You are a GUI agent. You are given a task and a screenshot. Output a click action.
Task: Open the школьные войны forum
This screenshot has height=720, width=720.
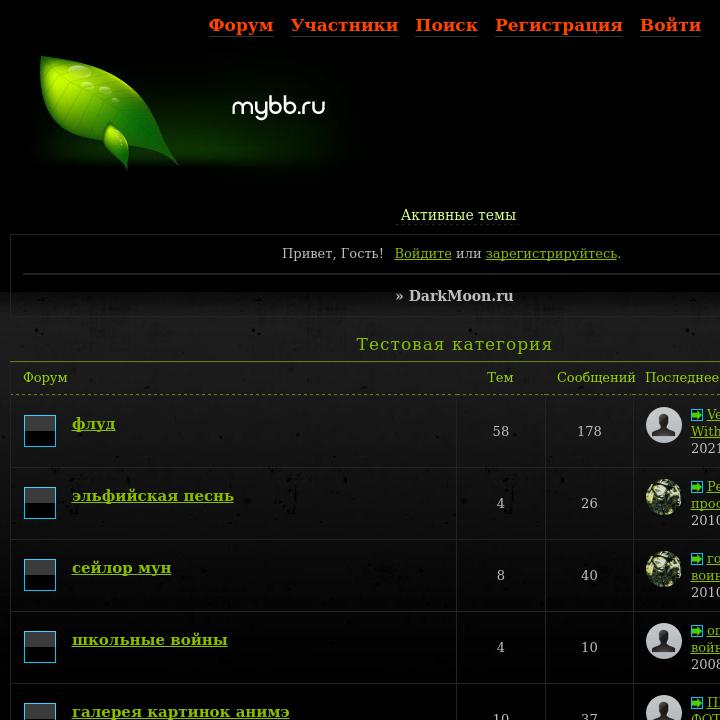(149, 640)
